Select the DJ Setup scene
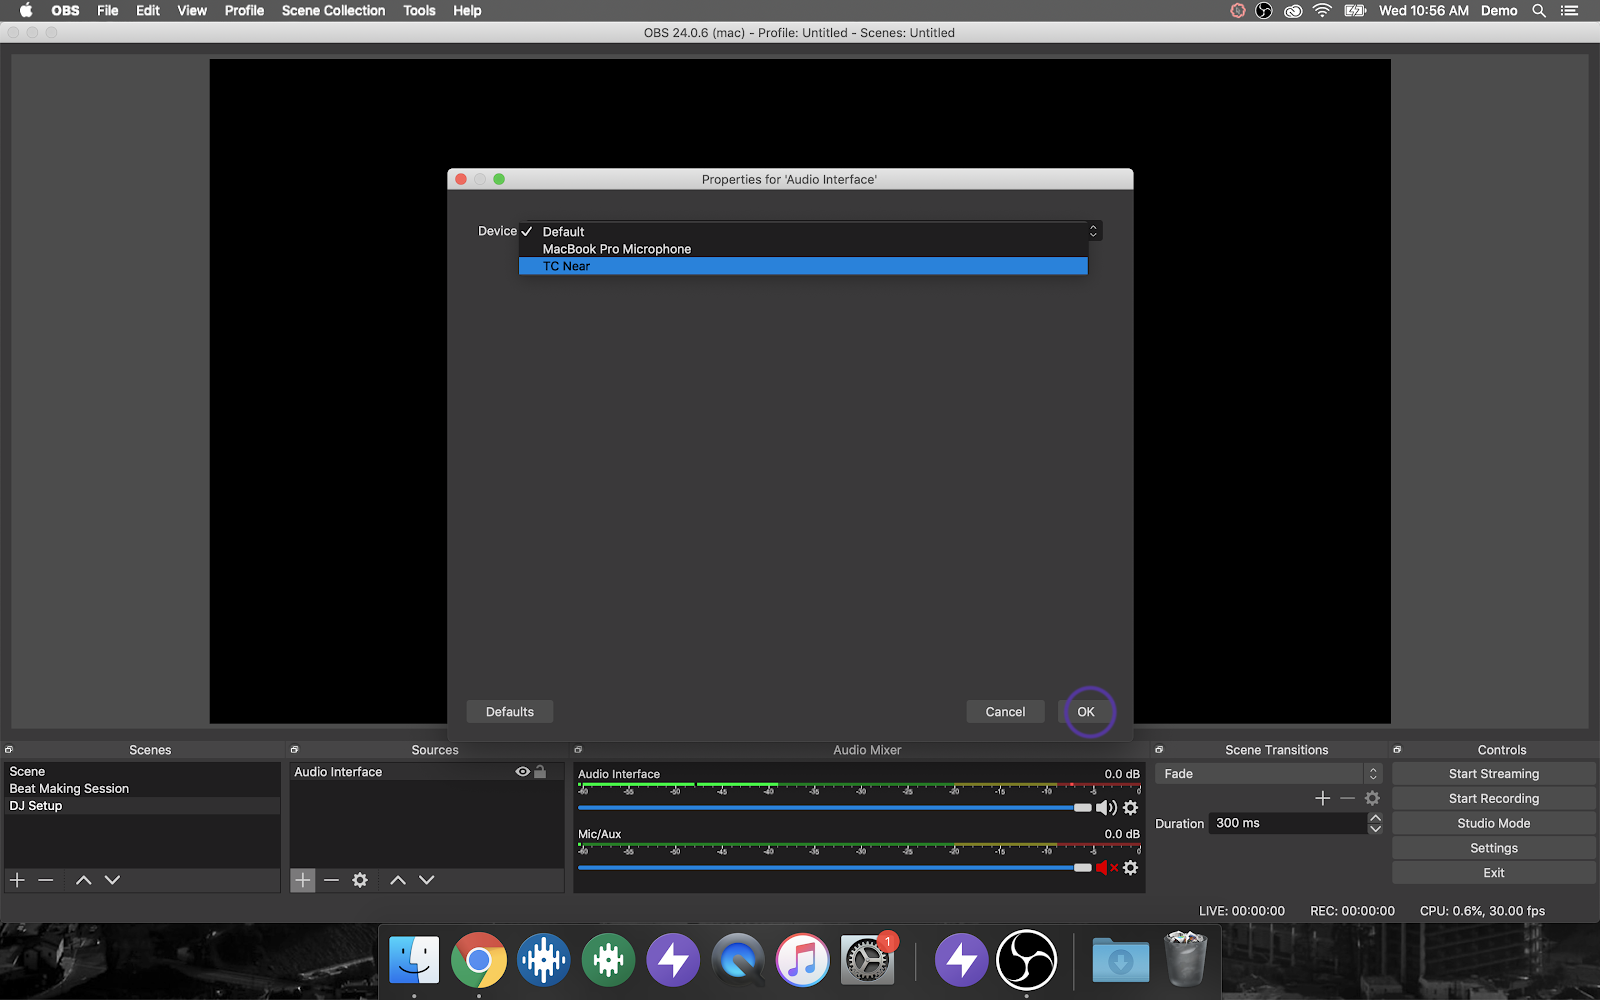 (142, 806)
